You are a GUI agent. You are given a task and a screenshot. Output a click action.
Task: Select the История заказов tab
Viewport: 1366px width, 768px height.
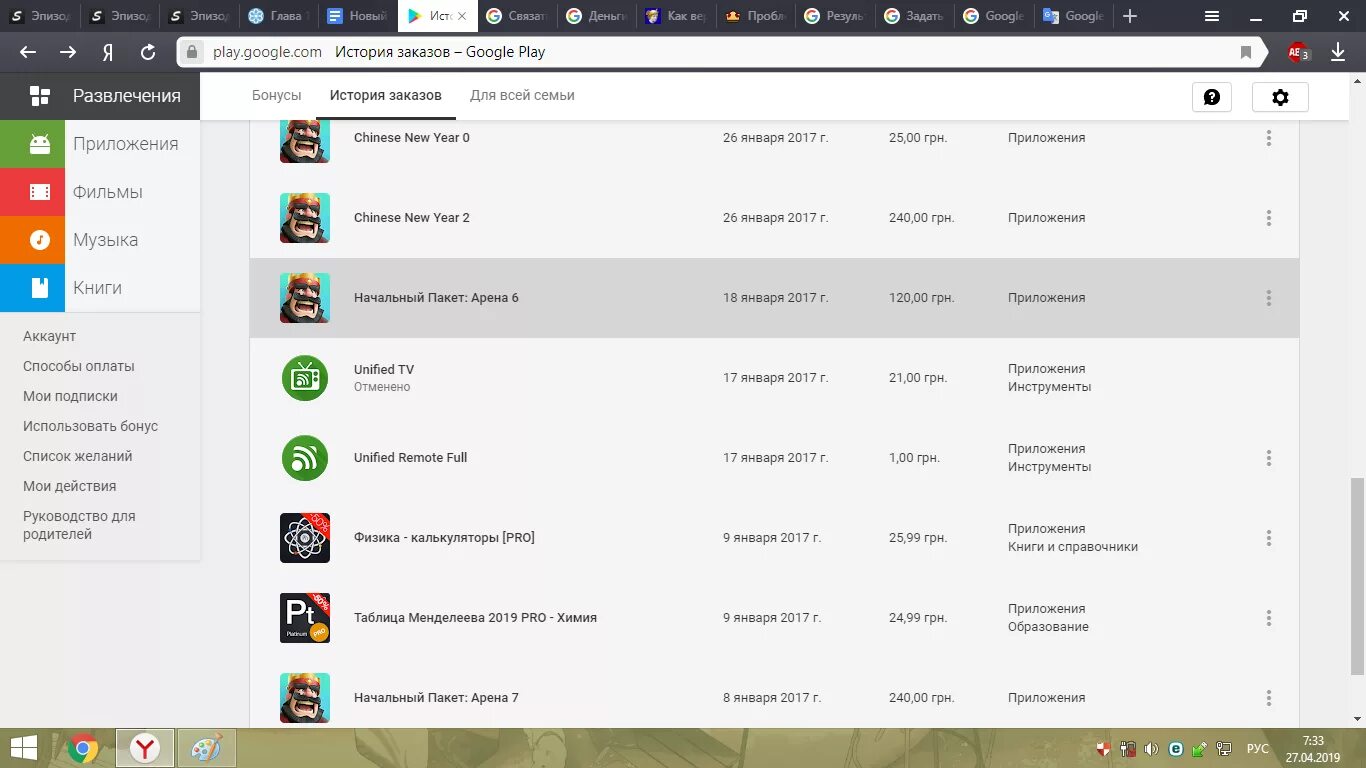[385, 96]
